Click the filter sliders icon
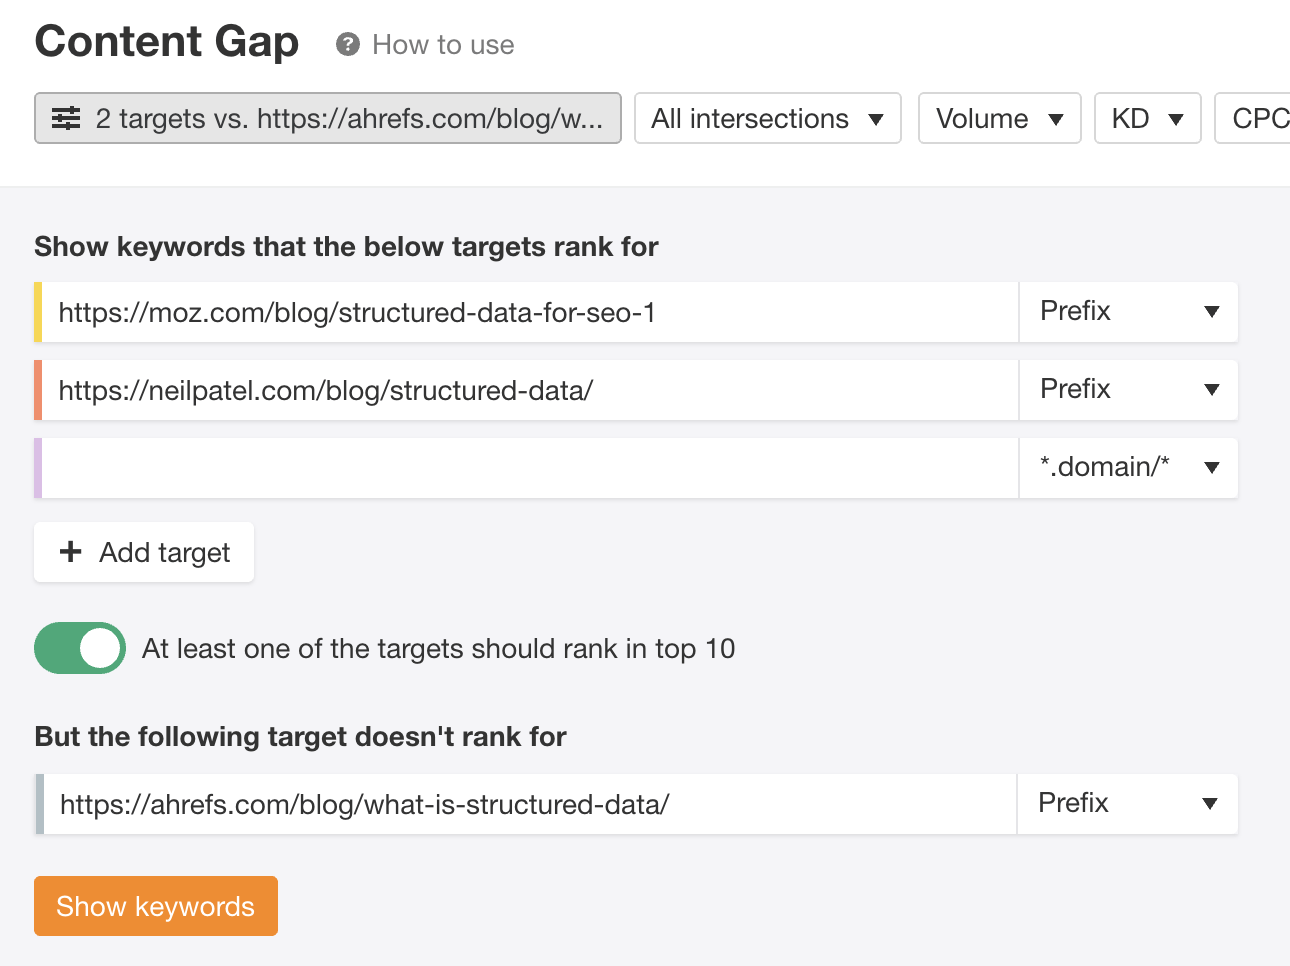The width and height of the screenshot is (1290, 966). point(66,119)
